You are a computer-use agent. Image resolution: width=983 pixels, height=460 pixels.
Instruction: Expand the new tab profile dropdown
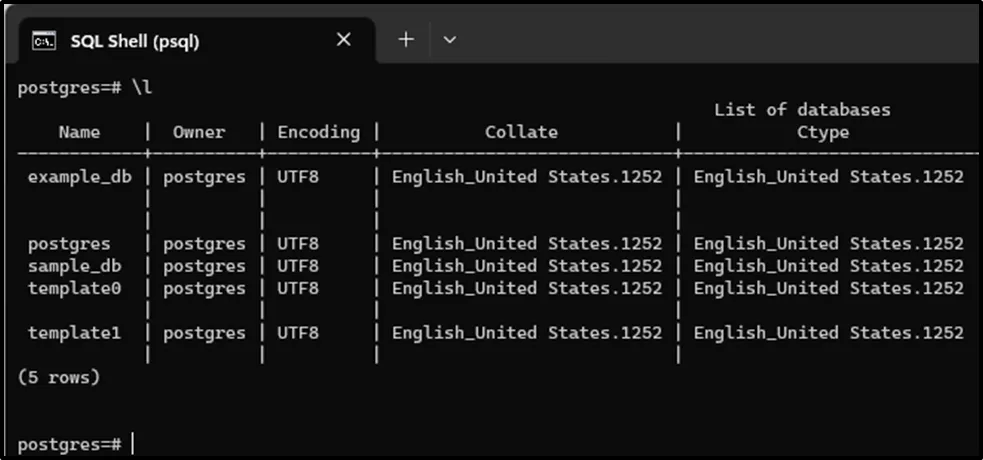click(449, 40)
